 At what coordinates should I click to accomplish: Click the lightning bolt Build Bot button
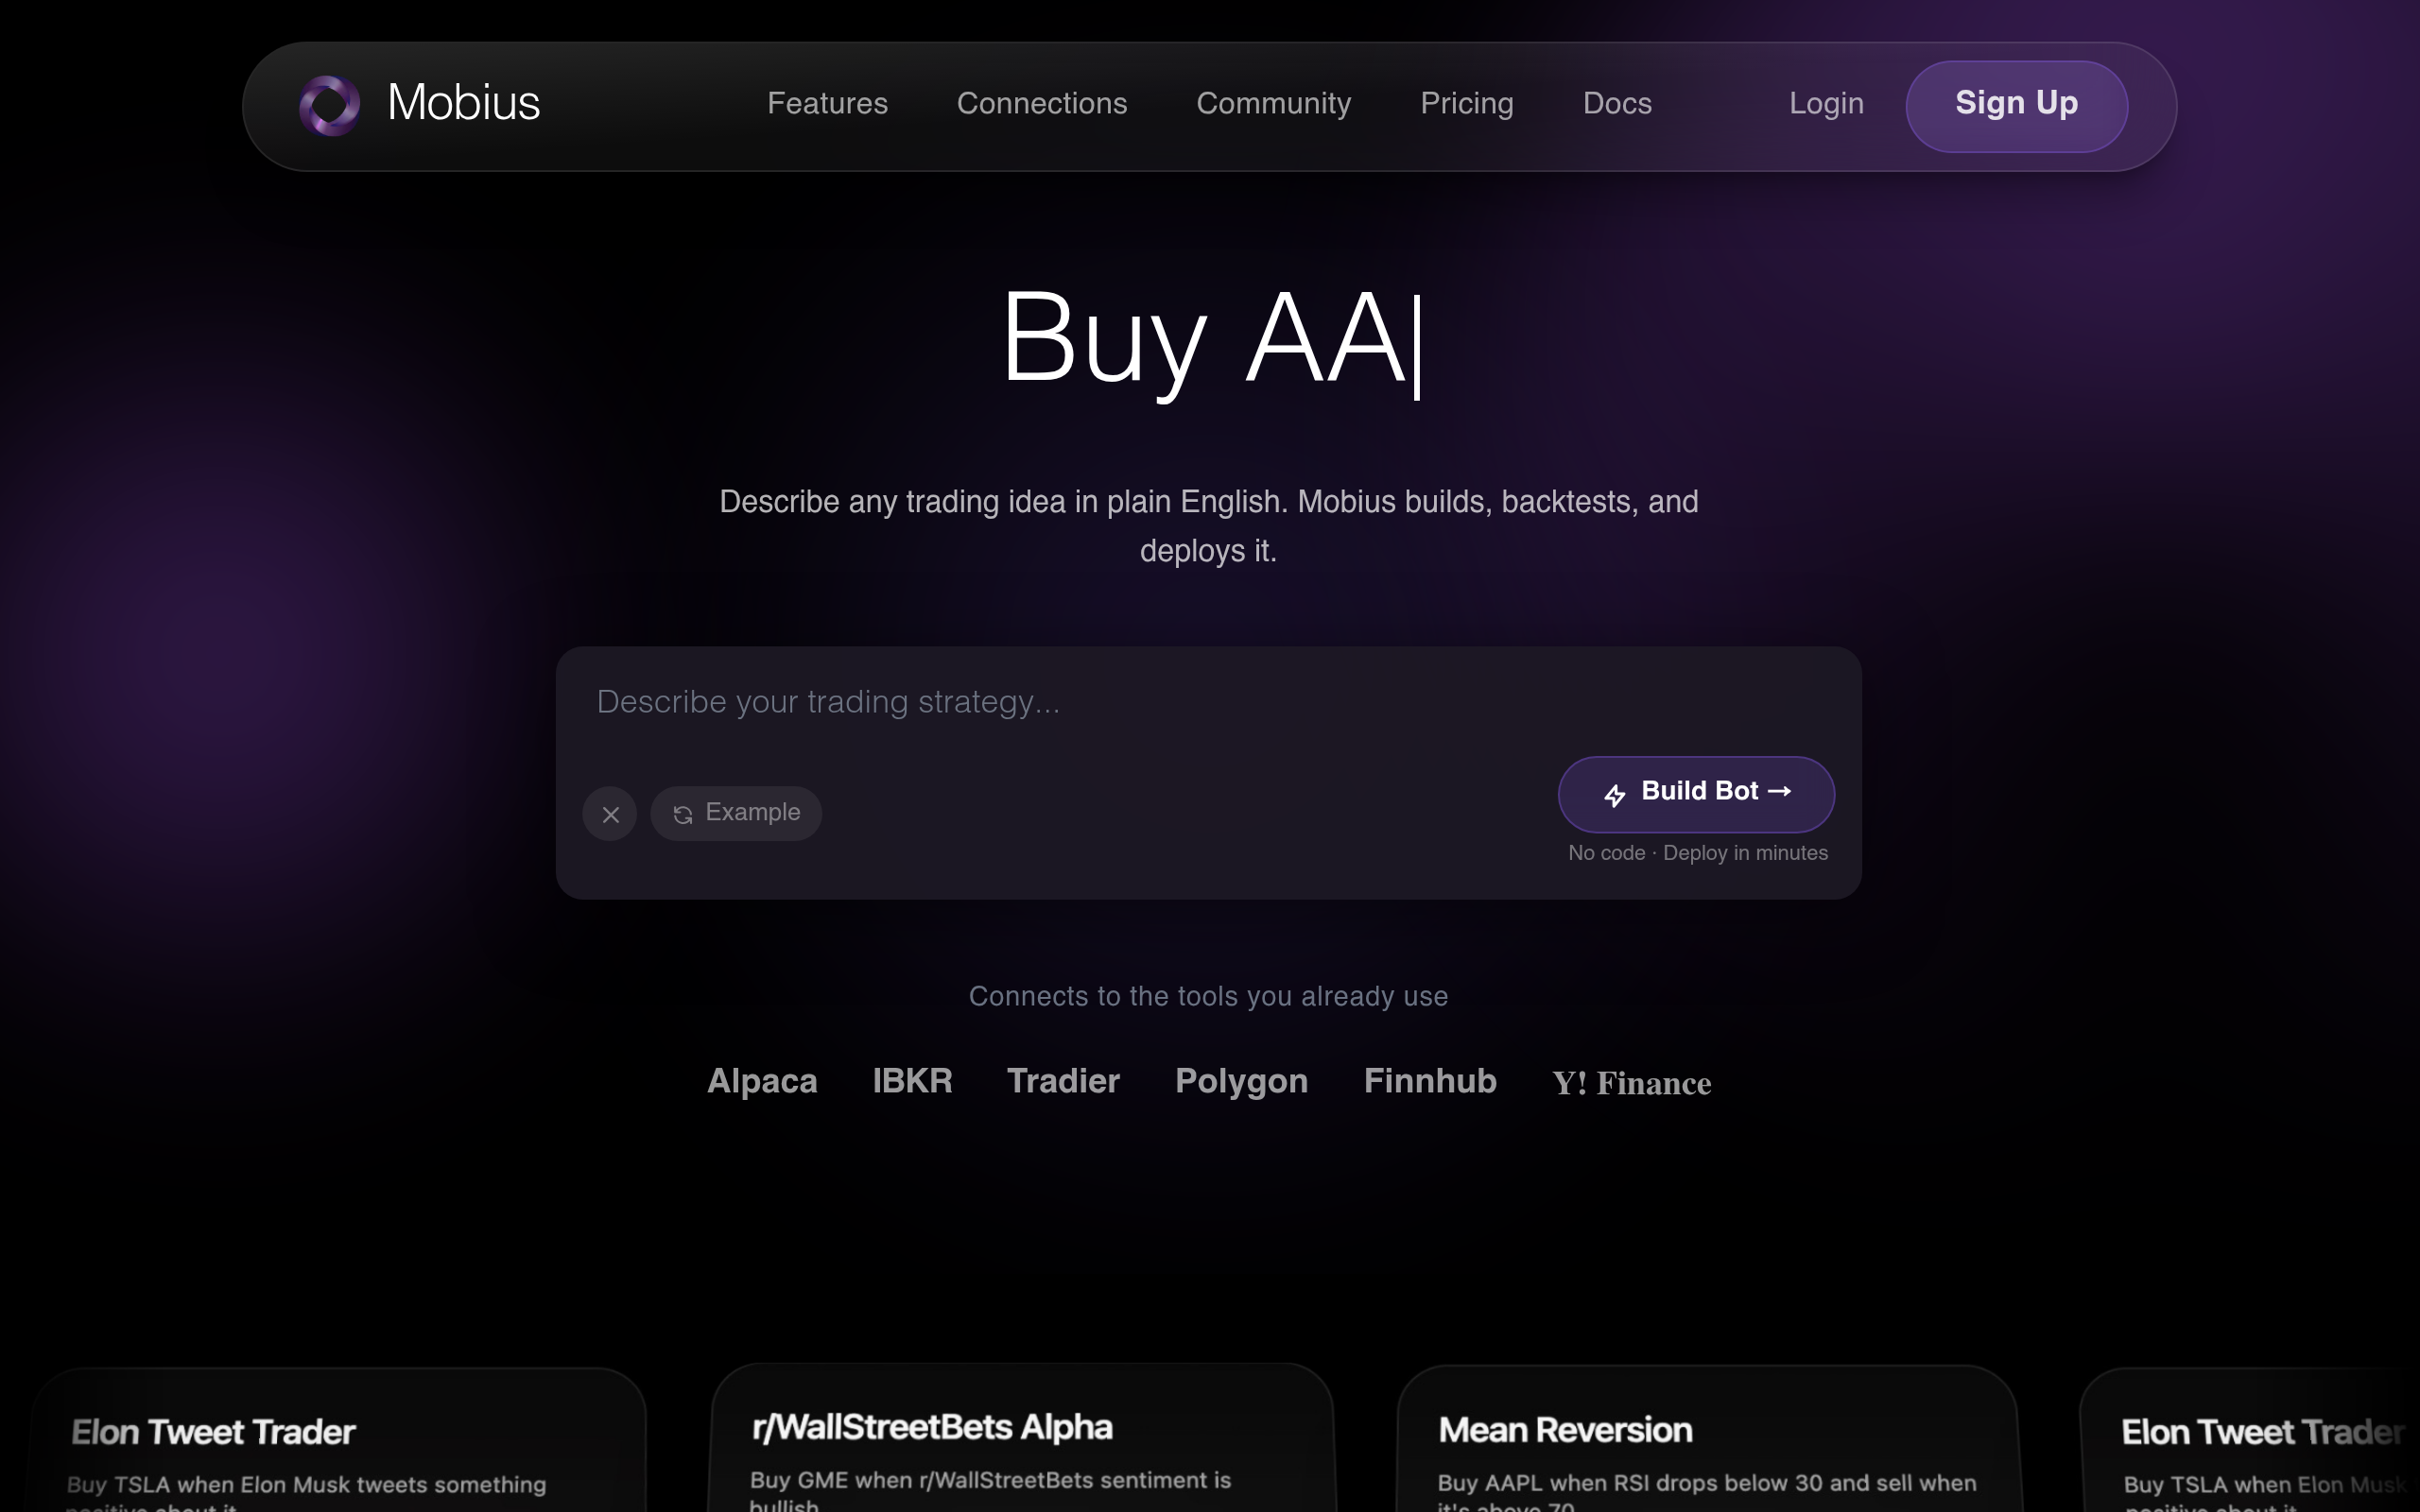[1696, 794]
